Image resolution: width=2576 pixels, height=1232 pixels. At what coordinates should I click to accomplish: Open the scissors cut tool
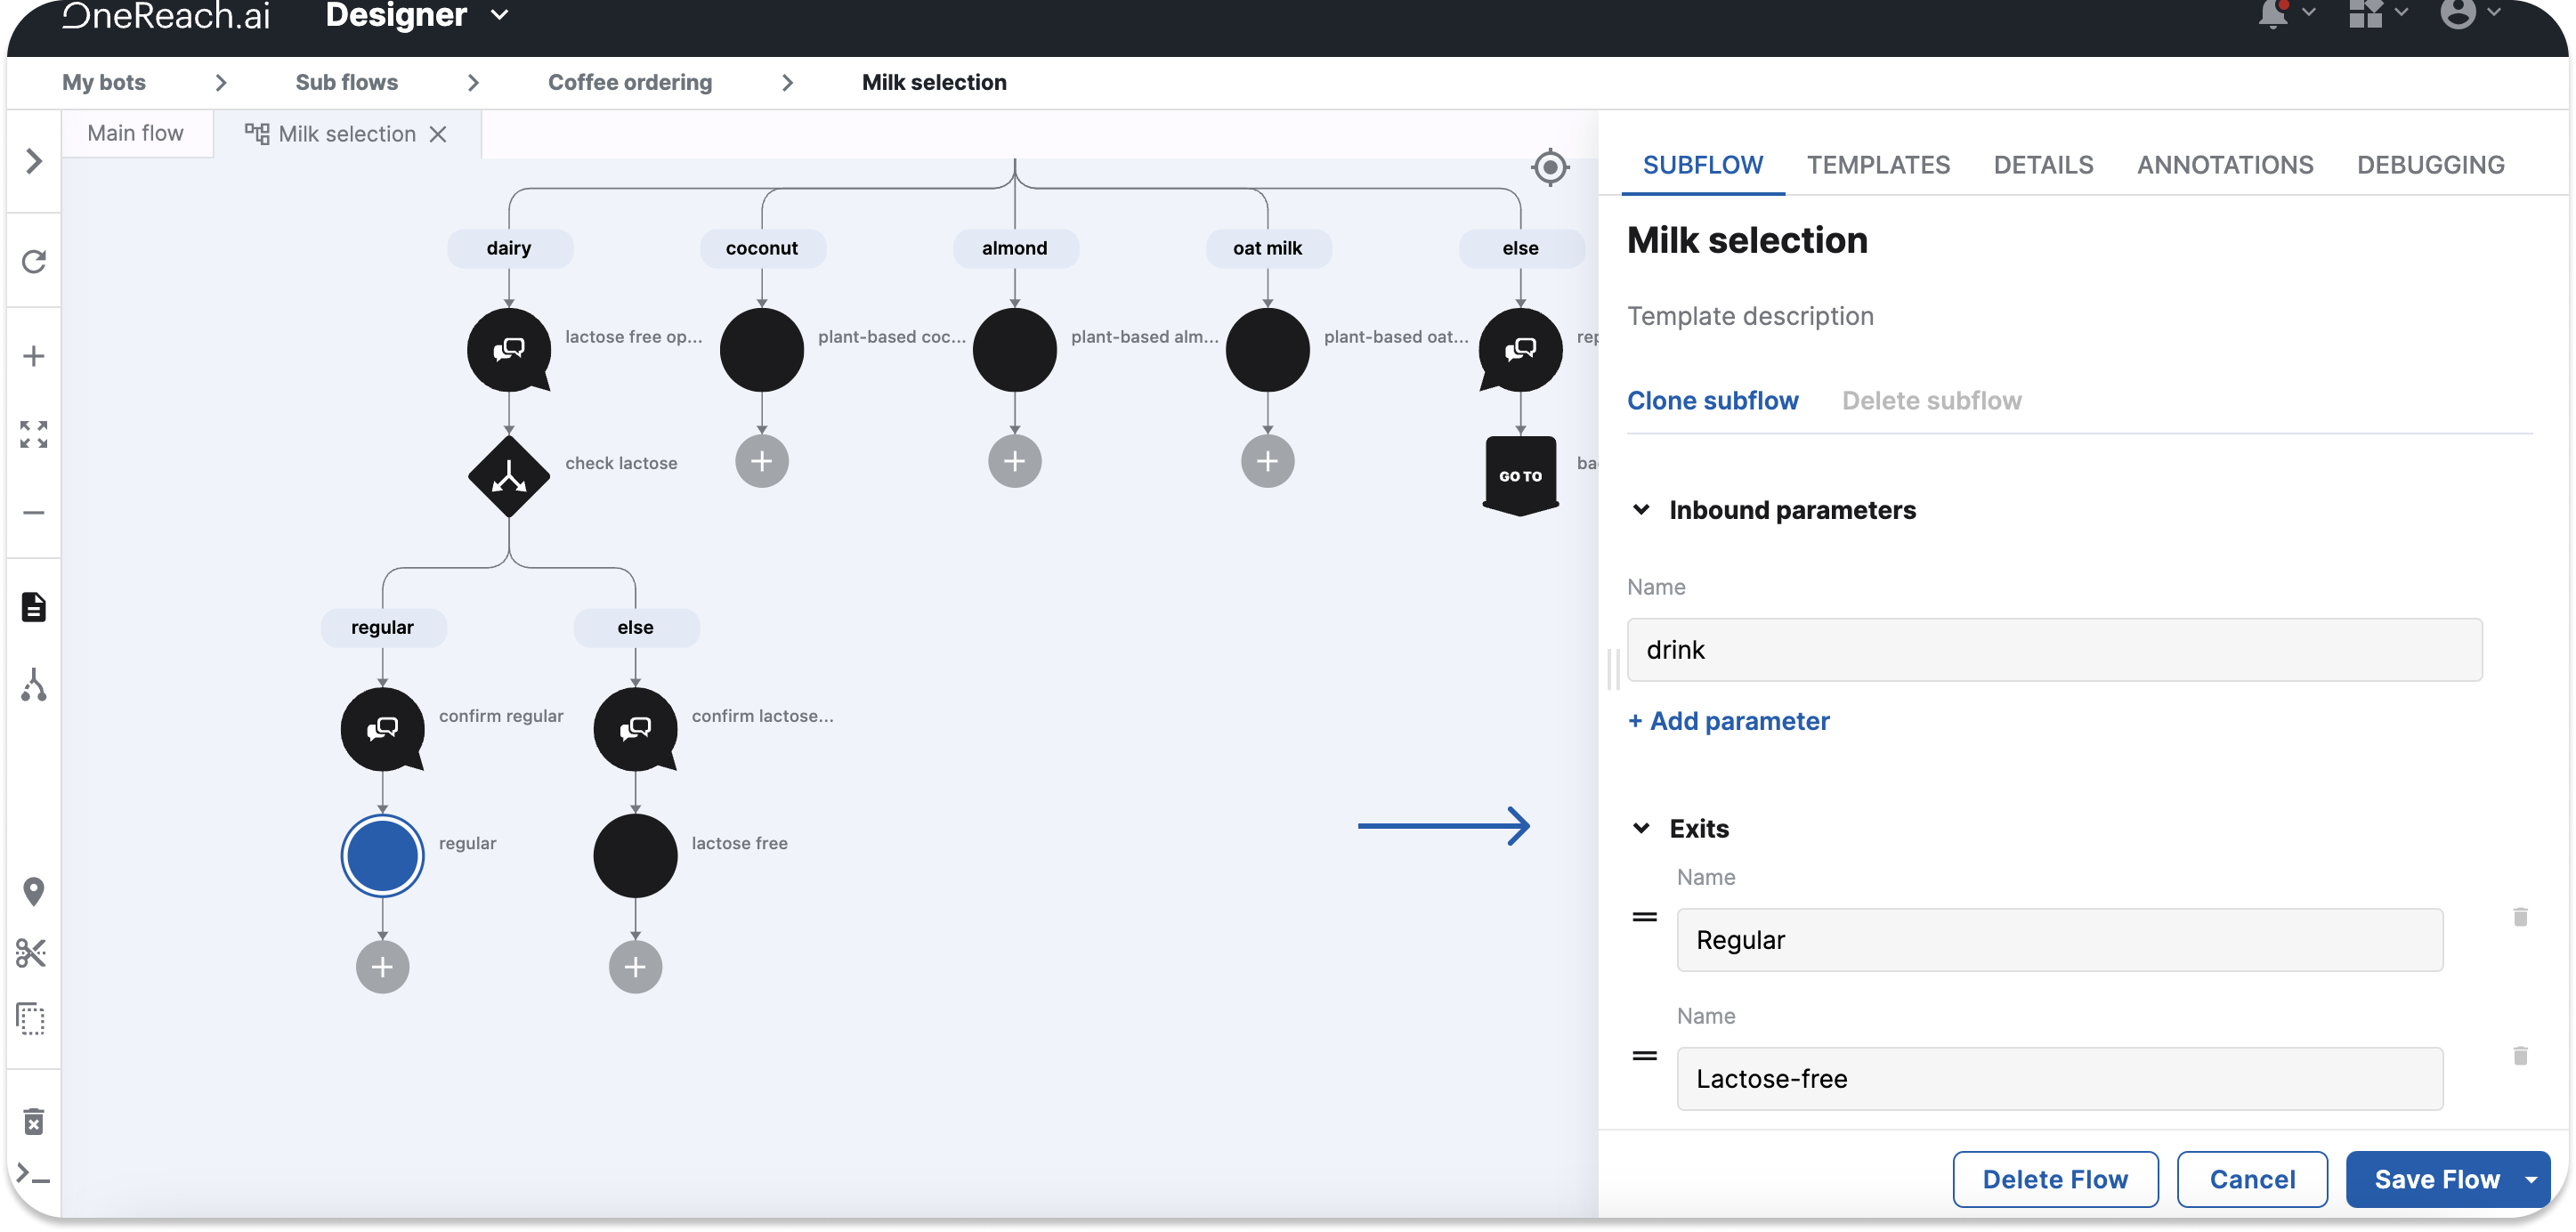click(32, 953)
